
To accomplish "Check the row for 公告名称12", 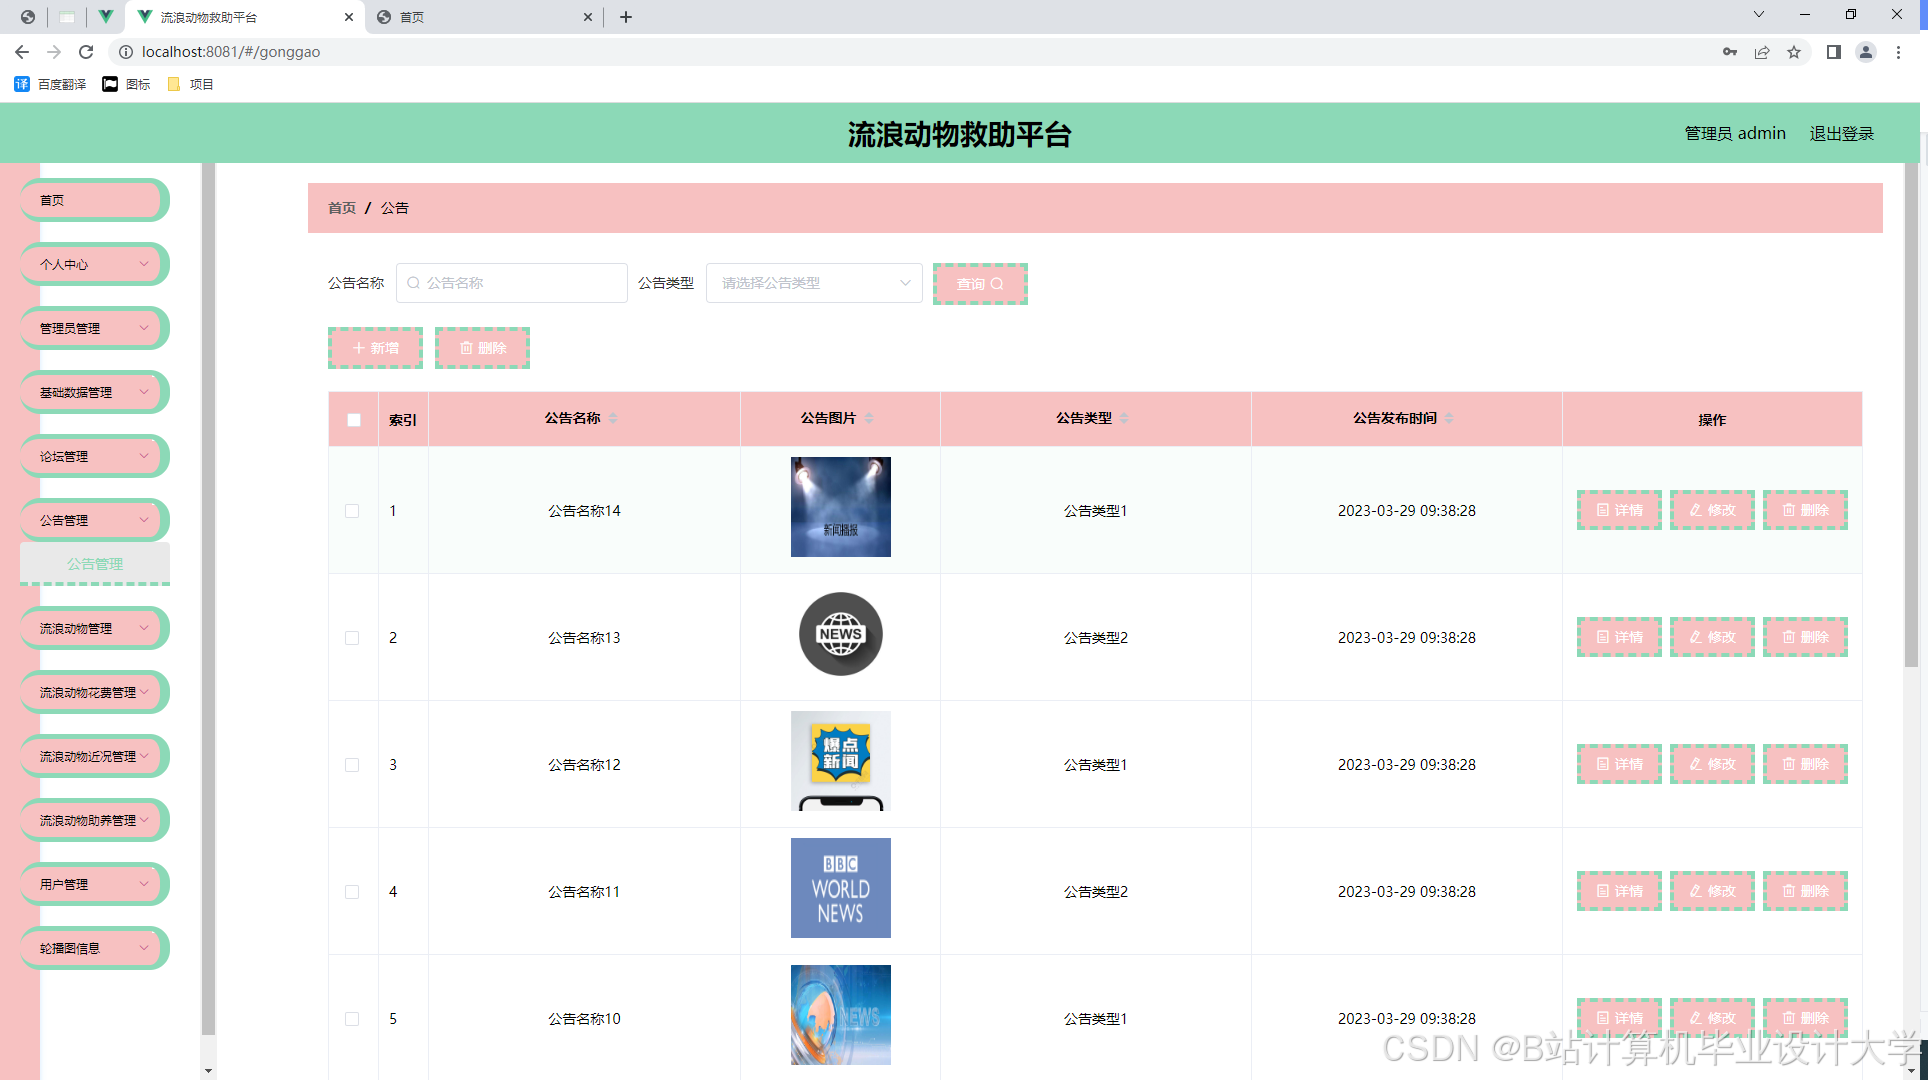I will [352, 765].
